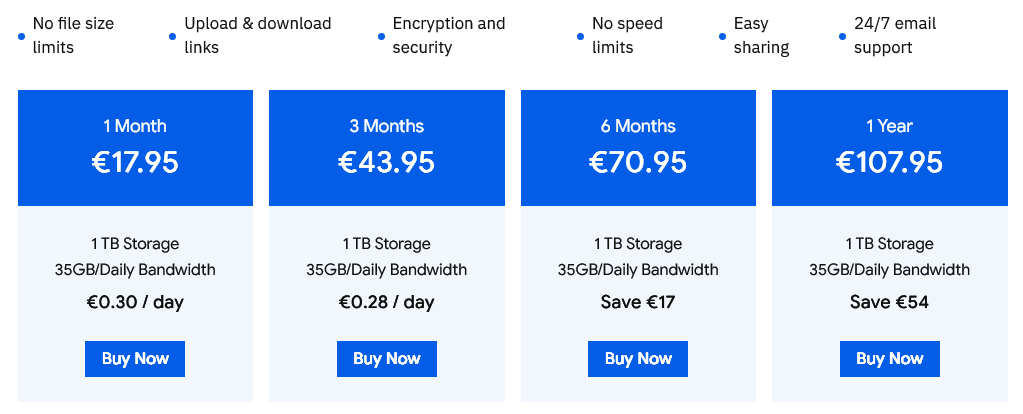This screenshot has height=414, width=1023.
Task: Click the 1 Month €17.95 header
Action: [x=135, y=147]
